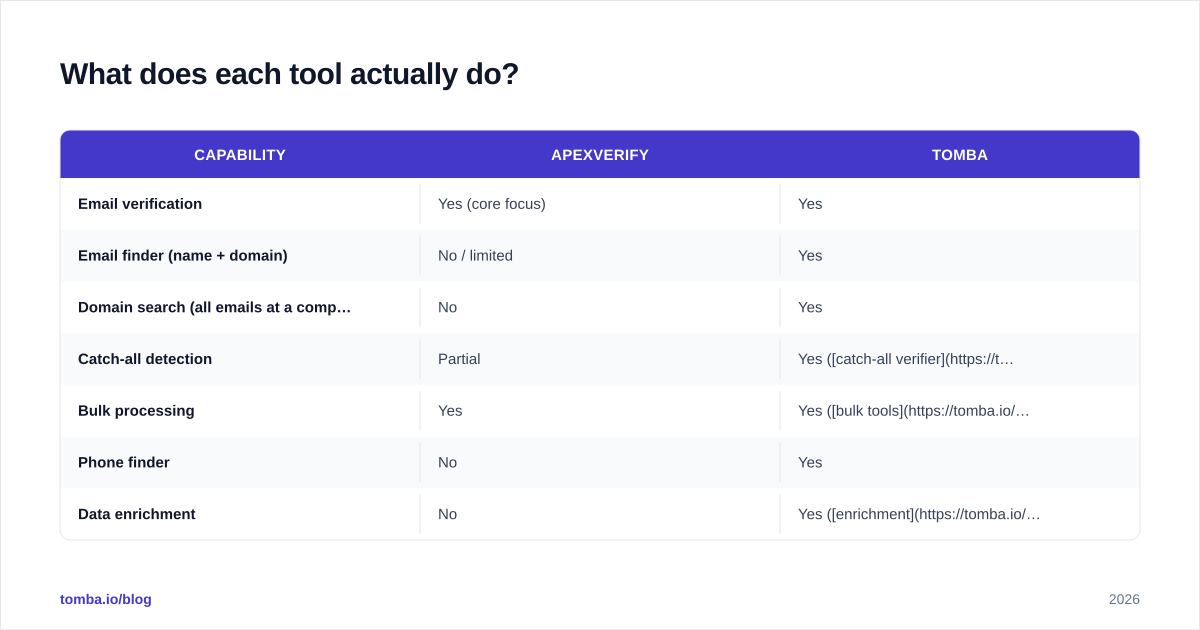Select the "Catch-all detection" row label

pos(145,359)
